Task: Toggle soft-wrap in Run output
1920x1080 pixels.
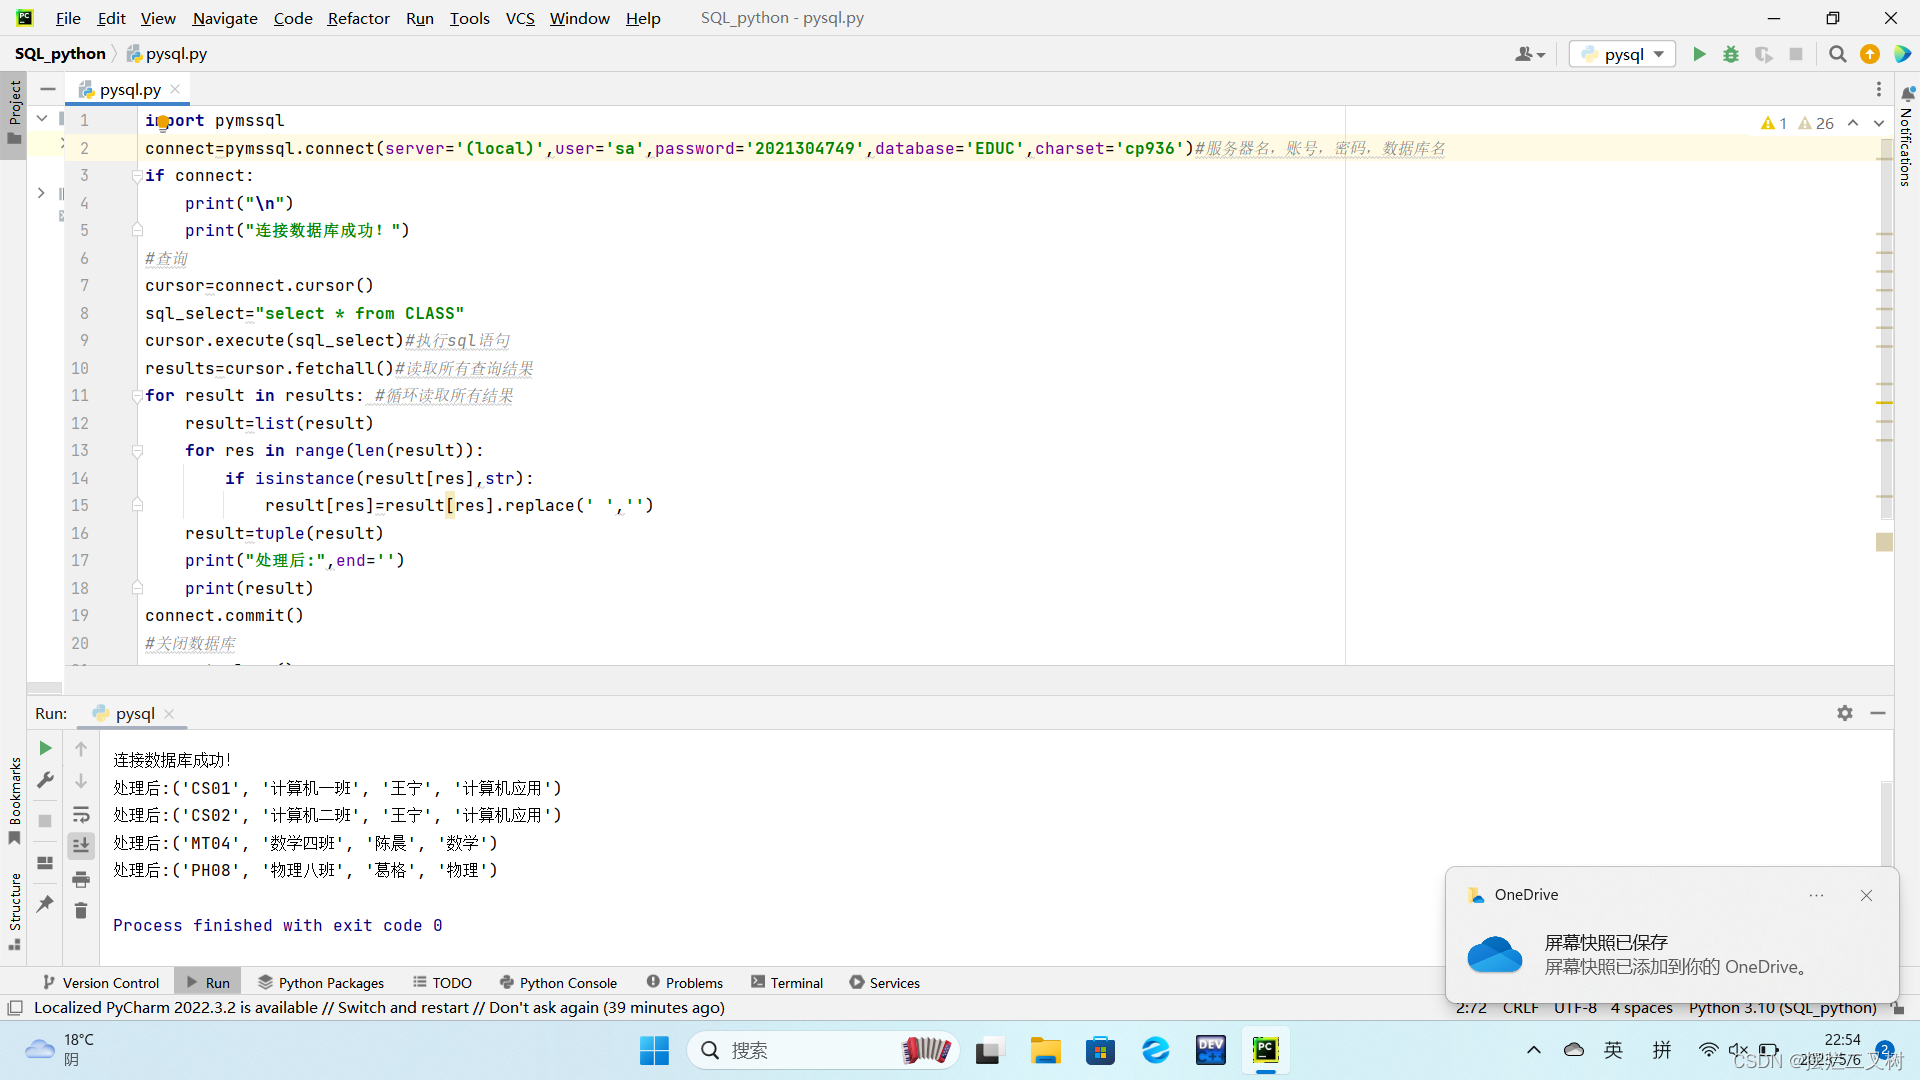Action: coord(81,815)
